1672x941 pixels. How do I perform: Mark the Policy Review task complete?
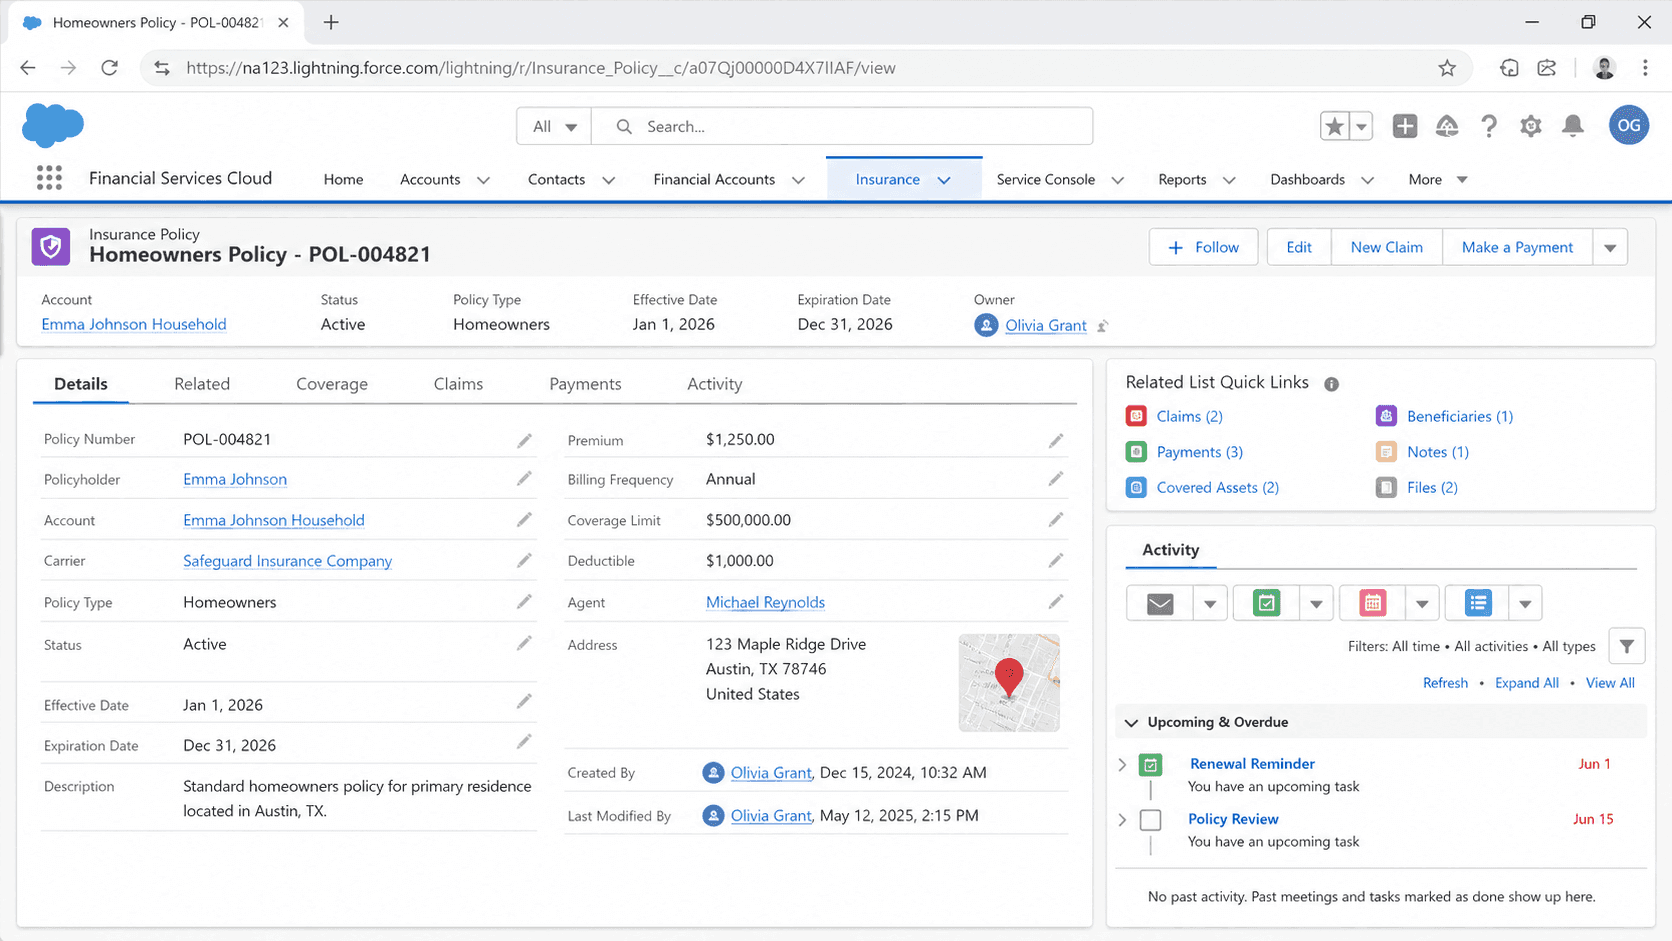point(1151,820)
